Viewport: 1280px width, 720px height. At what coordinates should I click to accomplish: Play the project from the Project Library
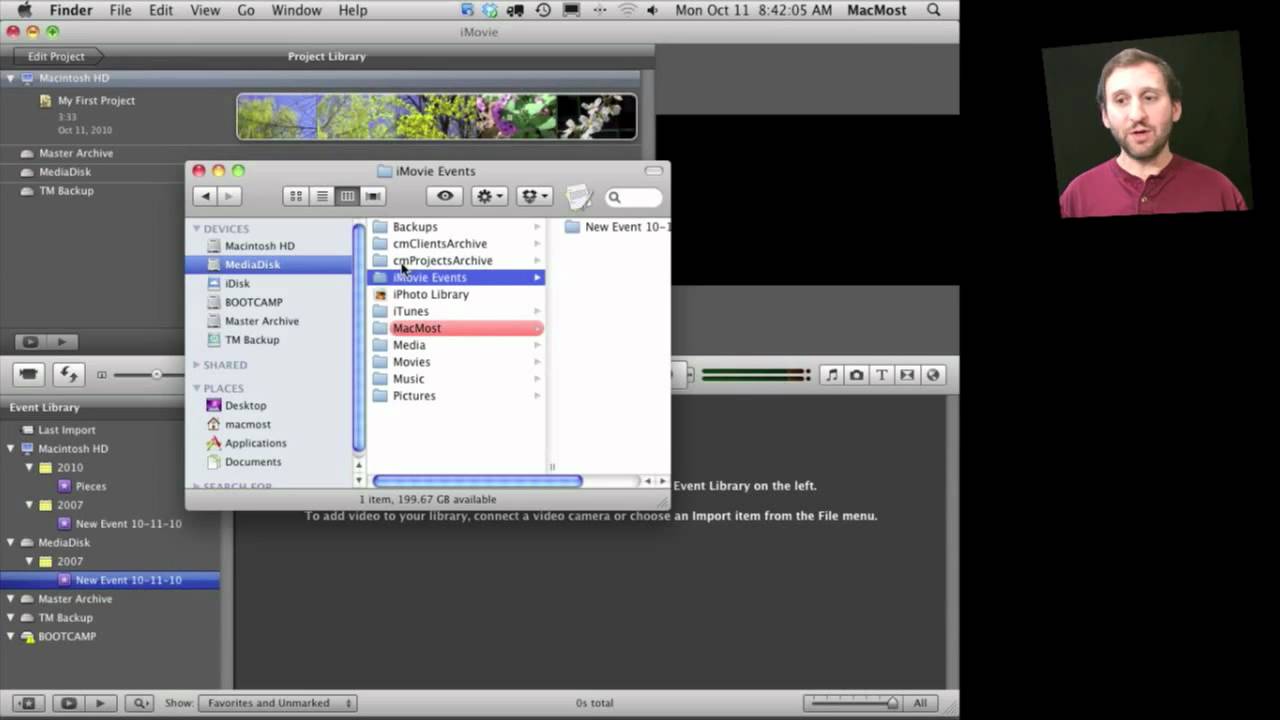pyautogui.click(x=61, y=342)
